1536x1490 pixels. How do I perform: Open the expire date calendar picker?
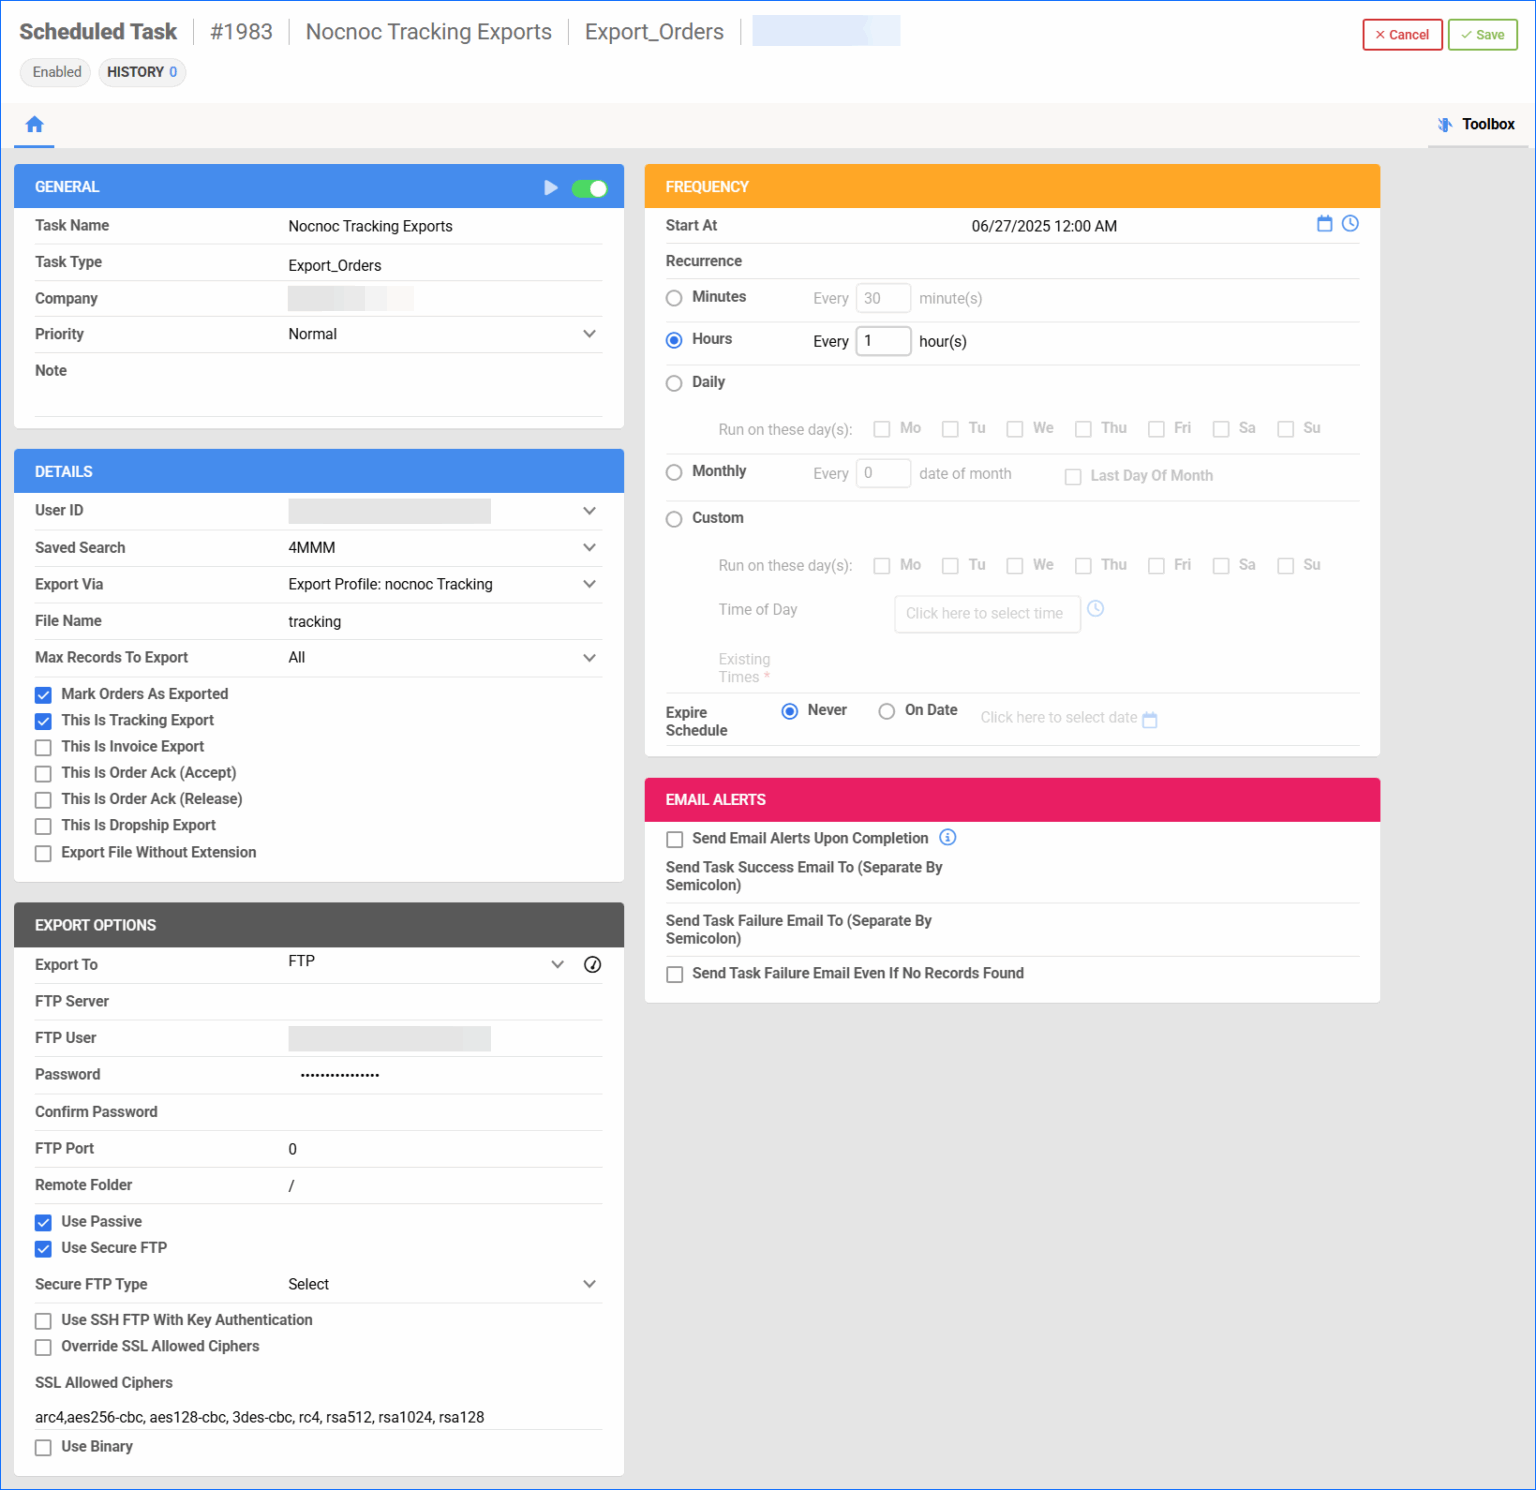point(1150,718)
